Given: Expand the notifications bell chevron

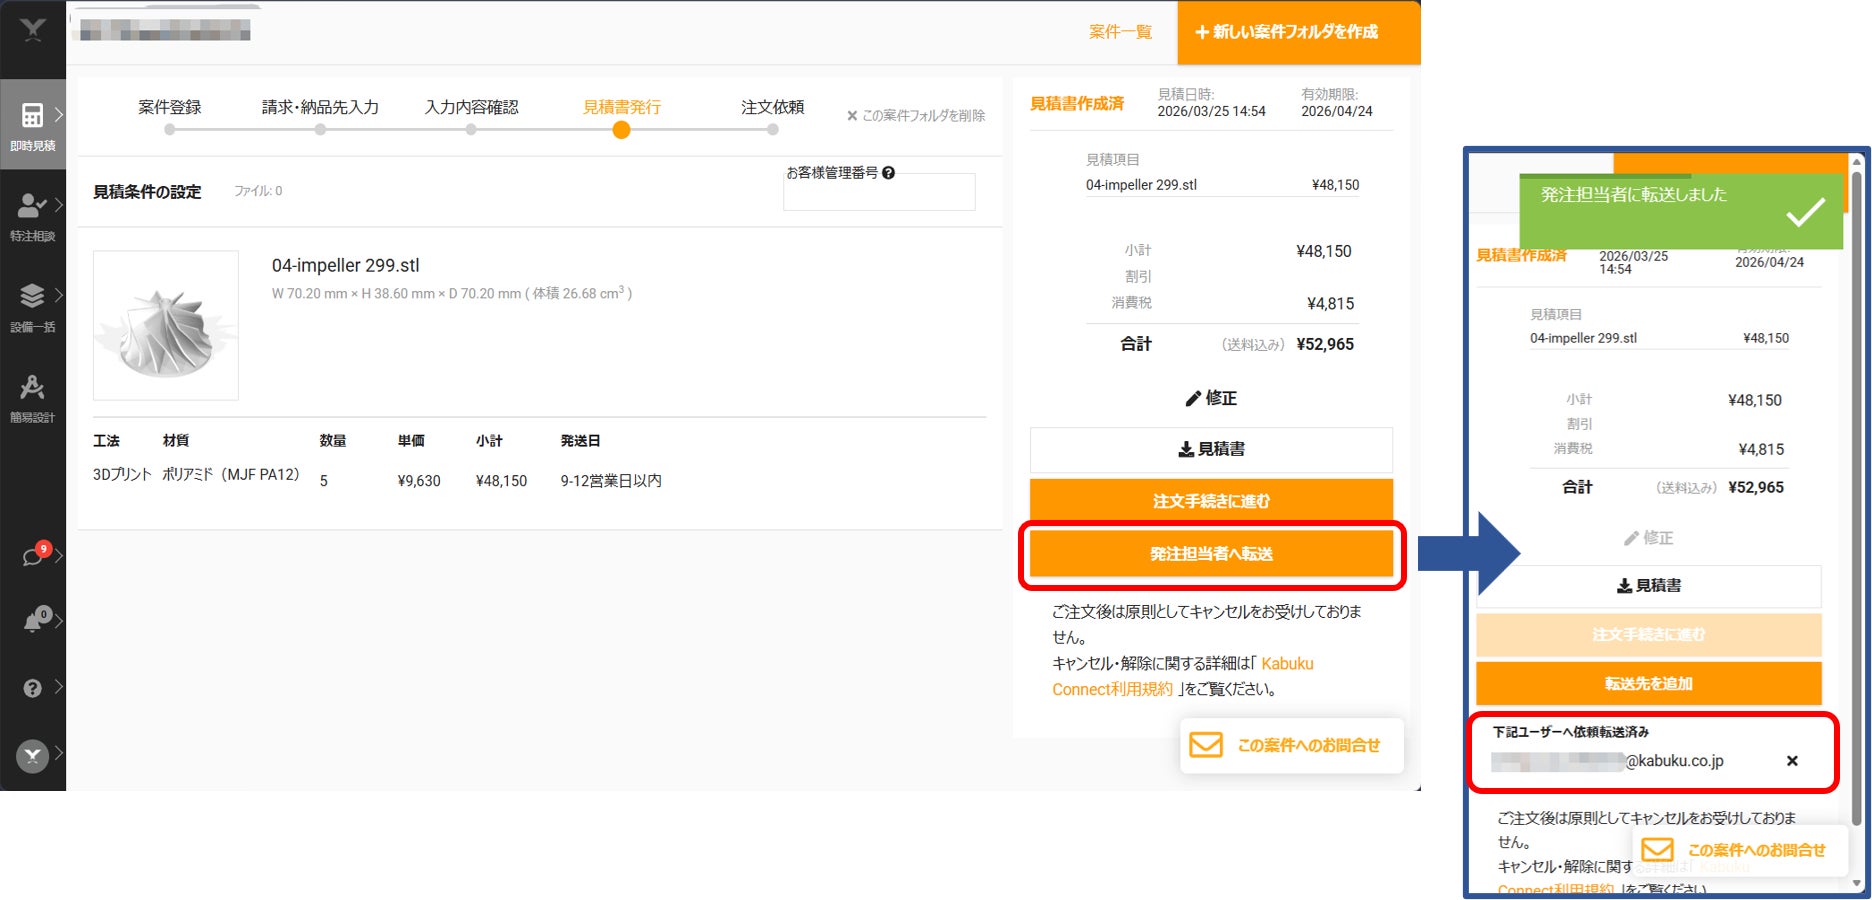Looking at the screenshot, I should click(59, 622).
